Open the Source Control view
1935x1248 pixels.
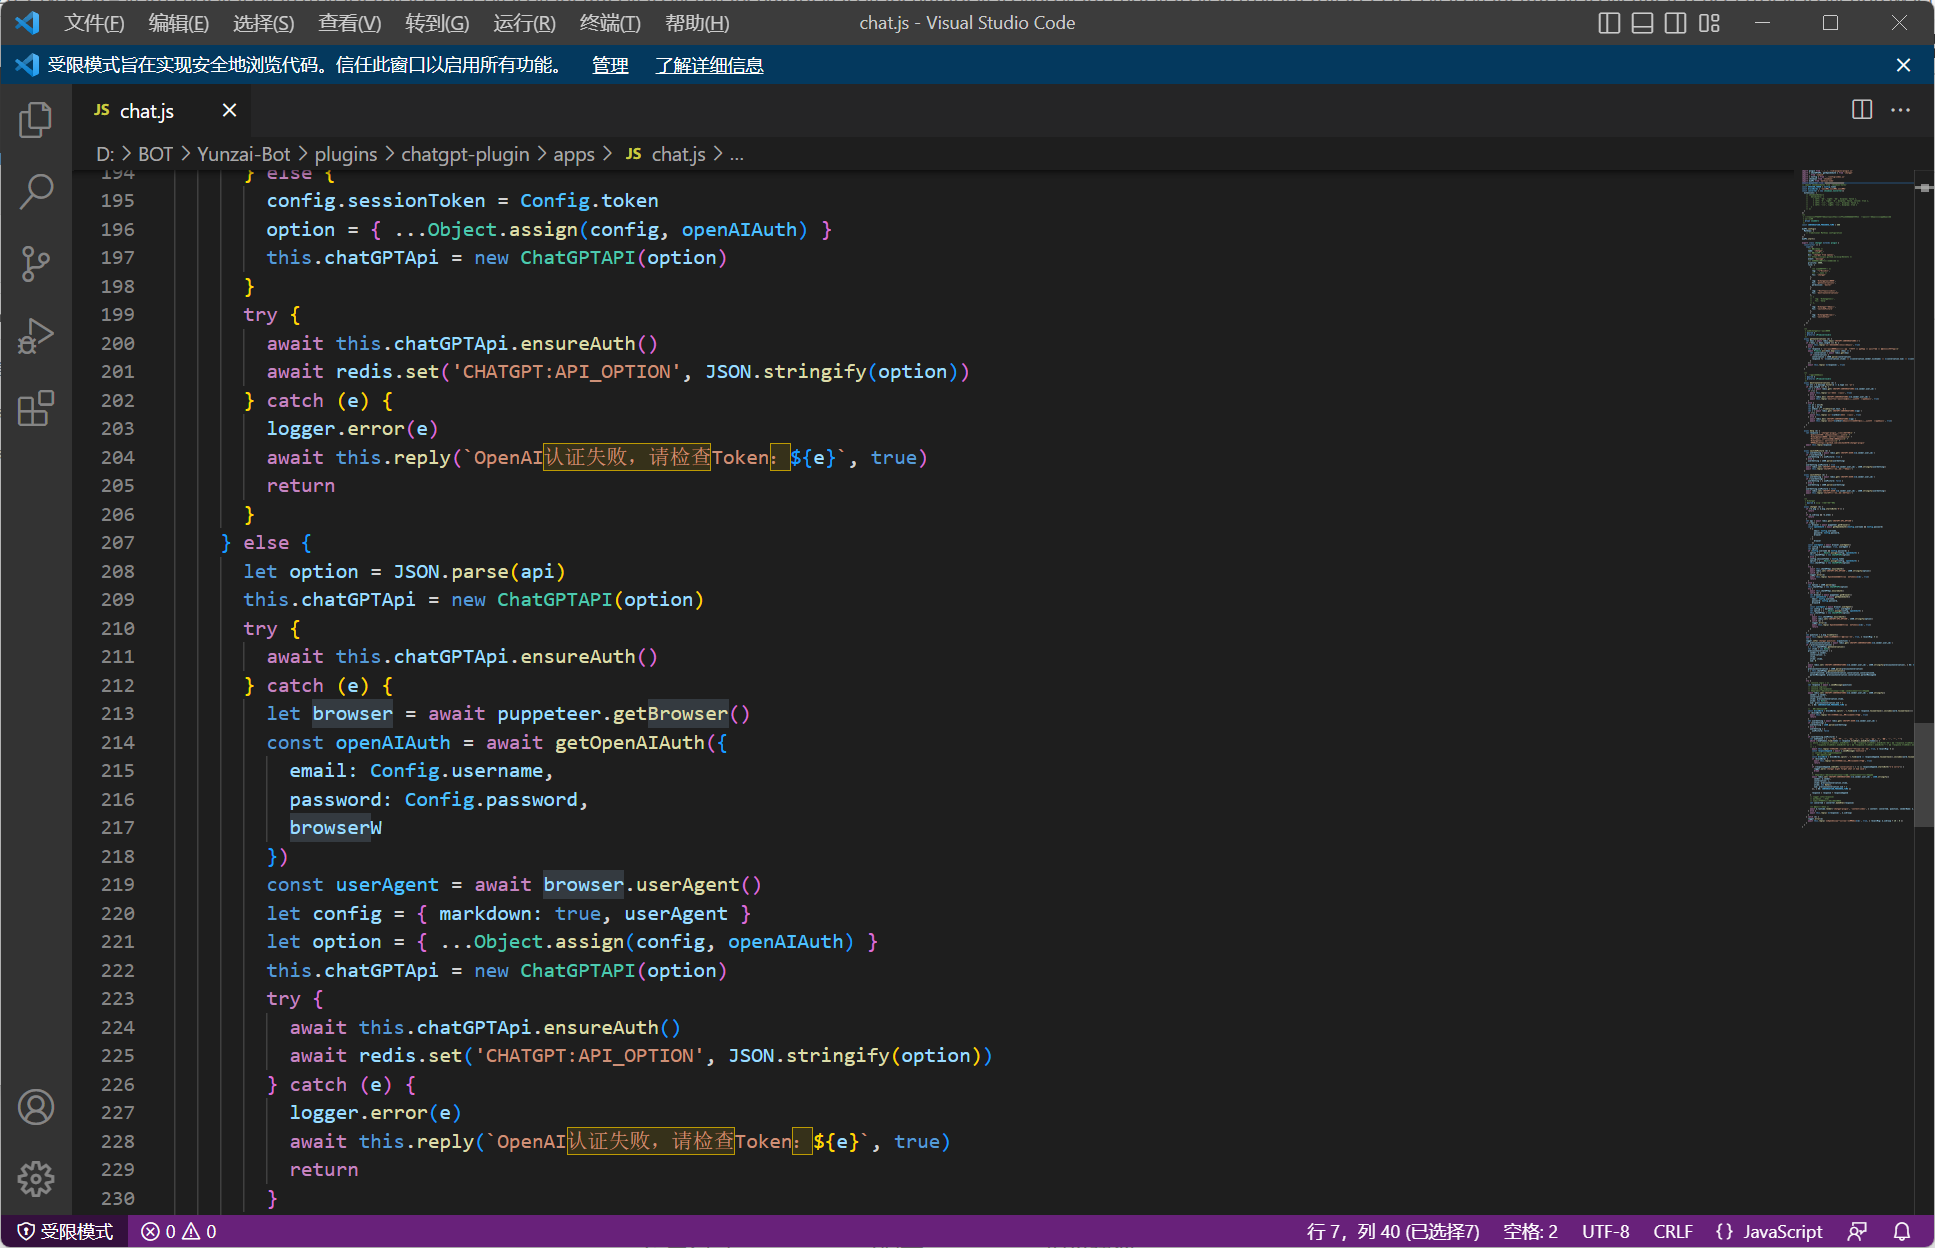tap(36, 263)
